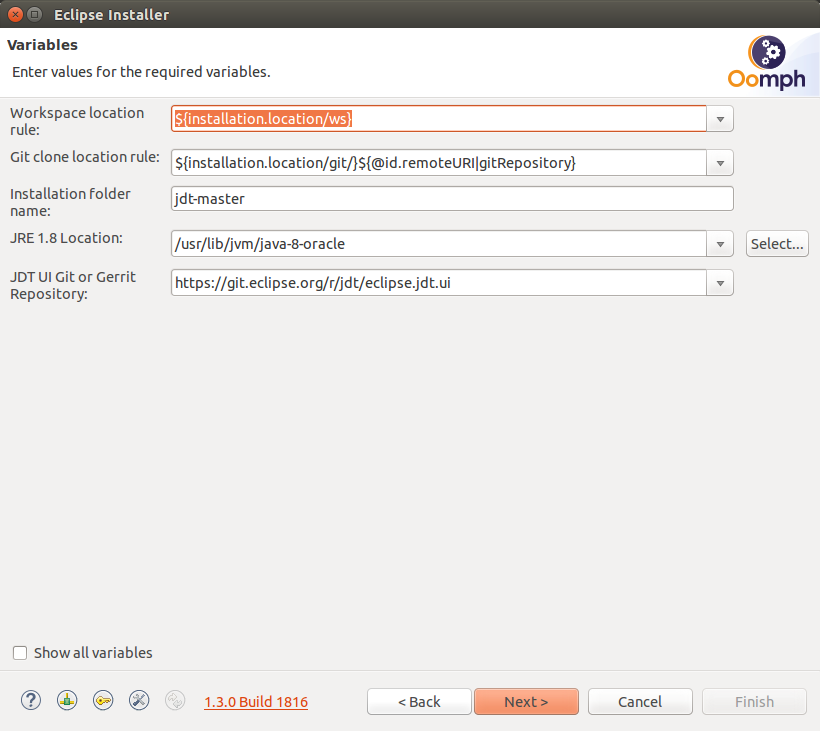
Task: Close the Eclipse Installer window
Action: [x=16, y=14]
